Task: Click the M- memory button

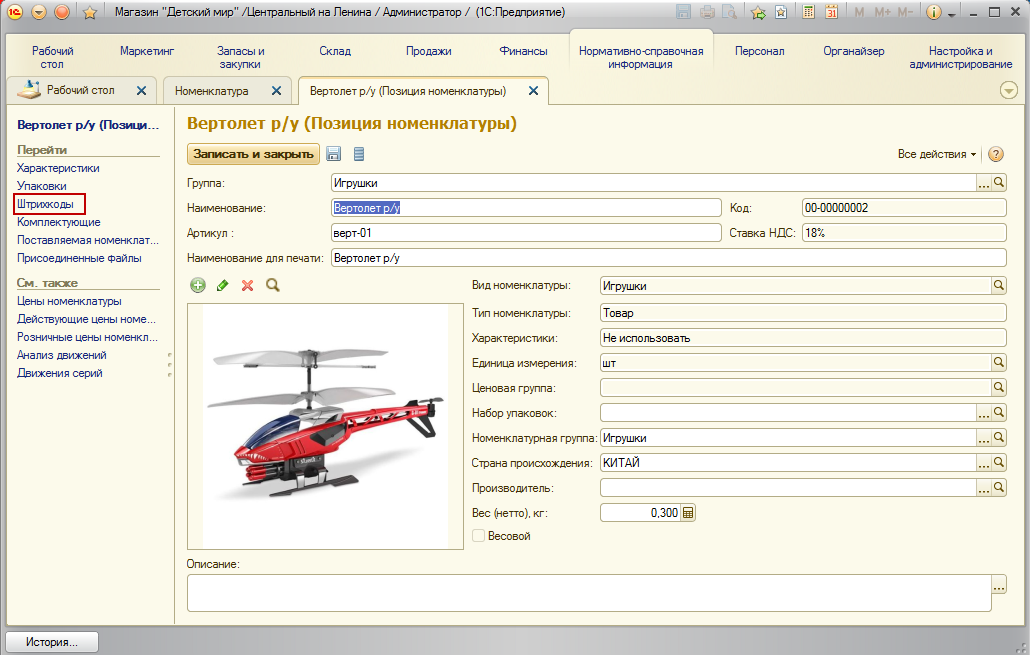Action: (905, 12)
